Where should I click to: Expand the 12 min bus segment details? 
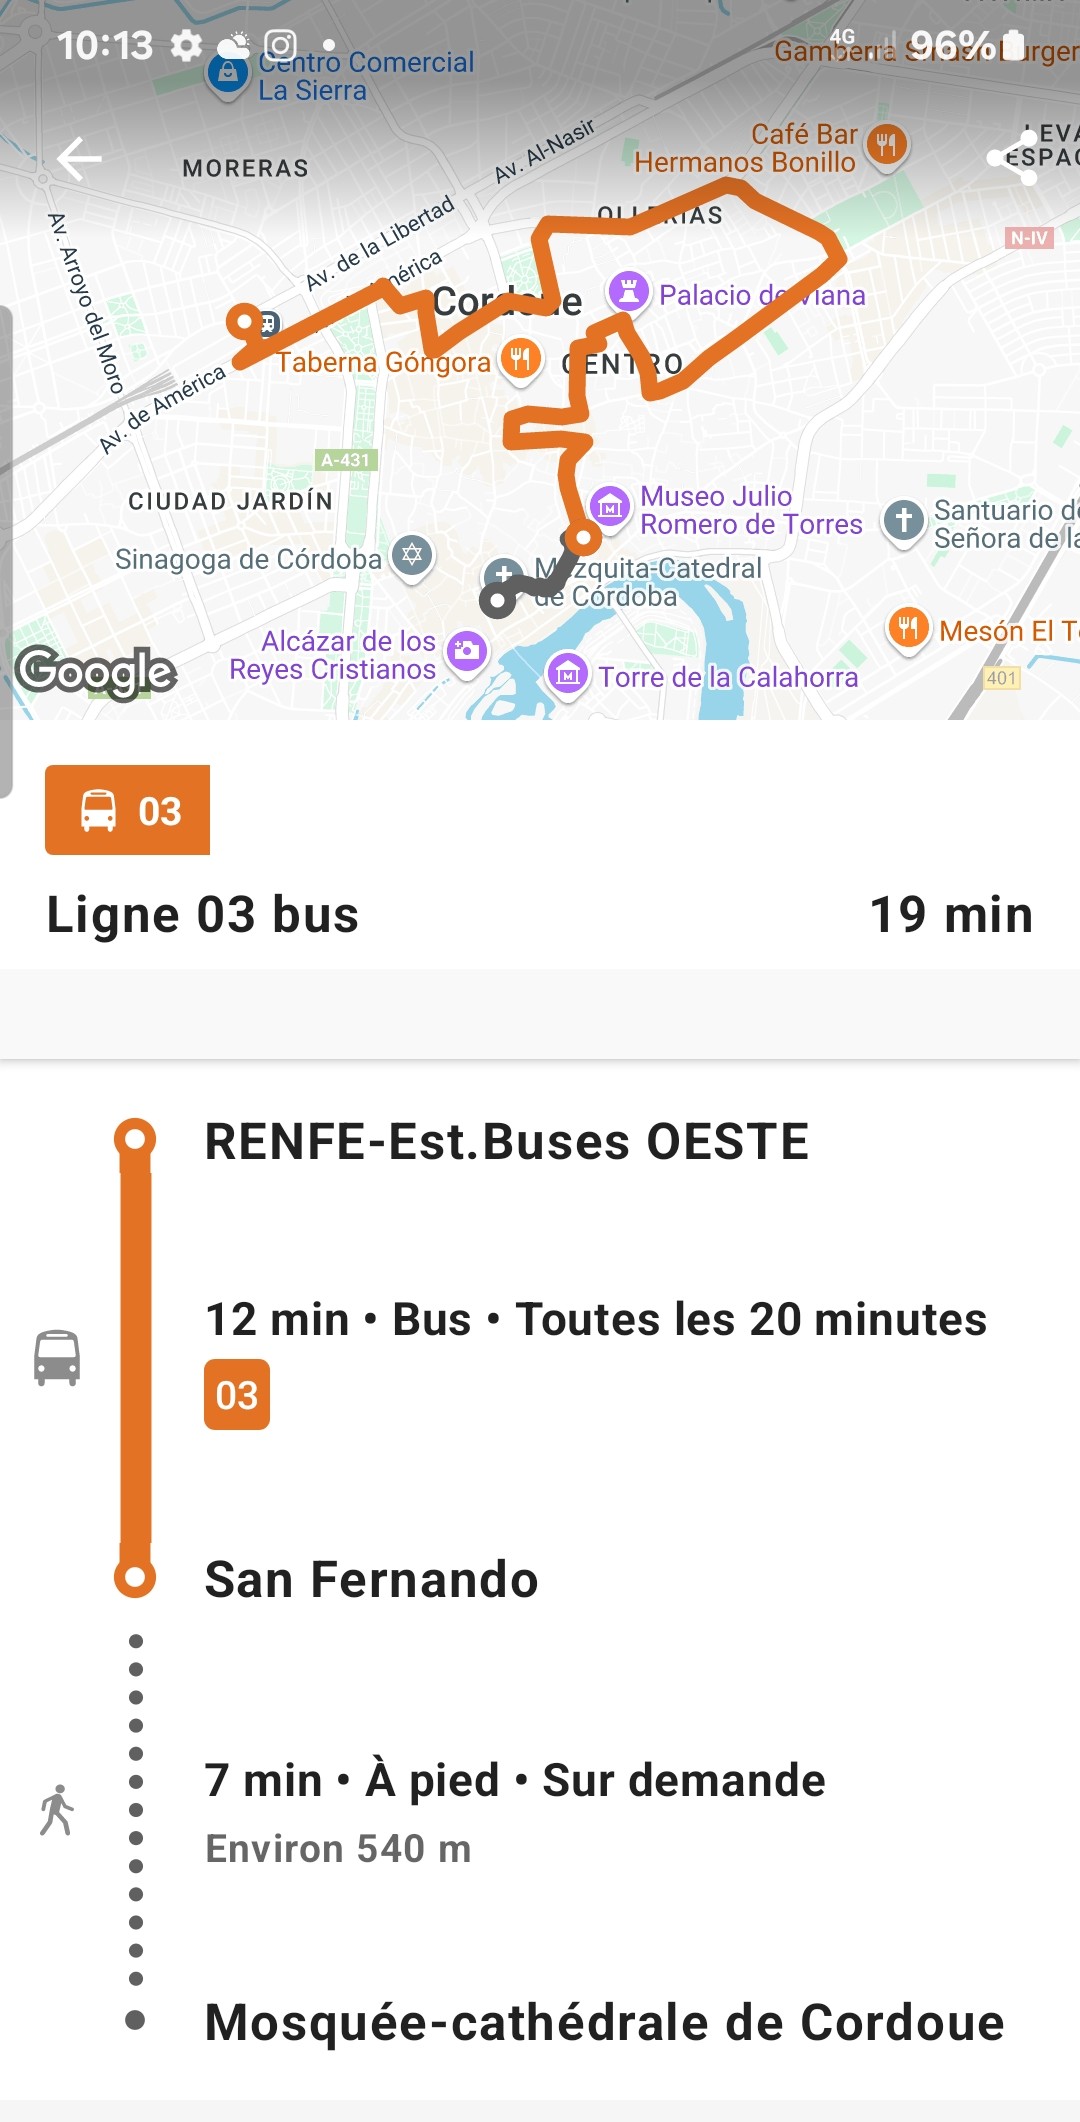595,1320
